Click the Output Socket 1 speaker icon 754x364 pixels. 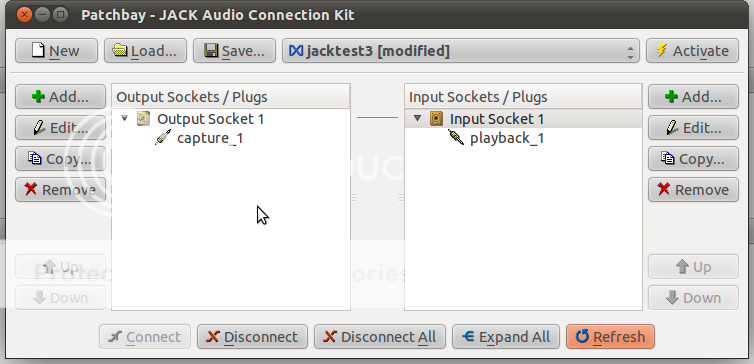click(143, 119)
